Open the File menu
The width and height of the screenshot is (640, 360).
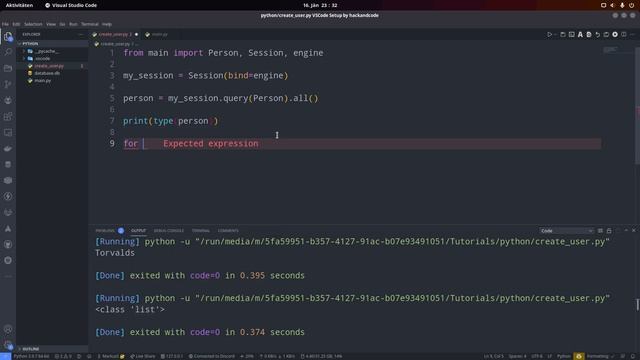5,24
